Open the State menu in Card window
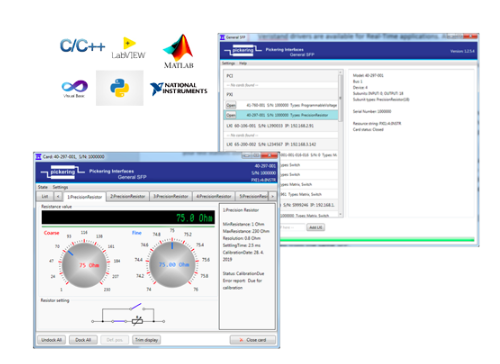 43,187
